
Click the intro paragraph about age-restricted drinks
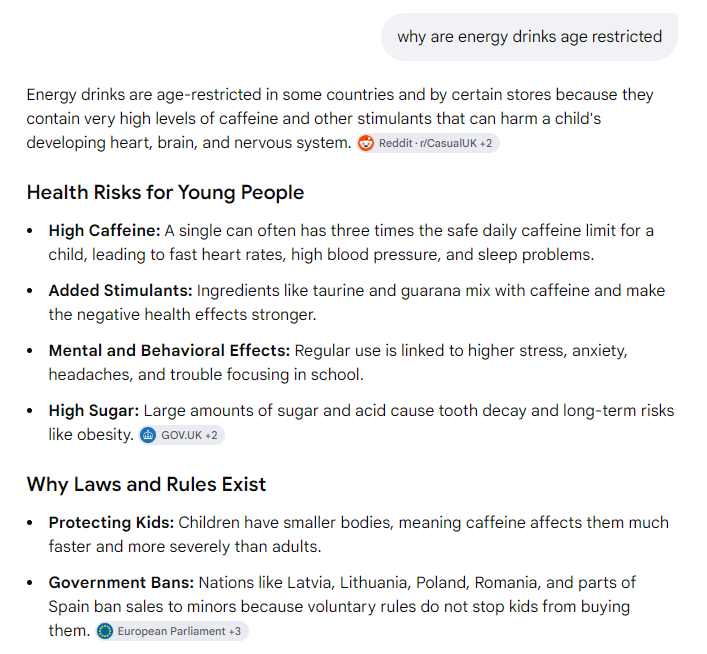(x=340, y=119)
